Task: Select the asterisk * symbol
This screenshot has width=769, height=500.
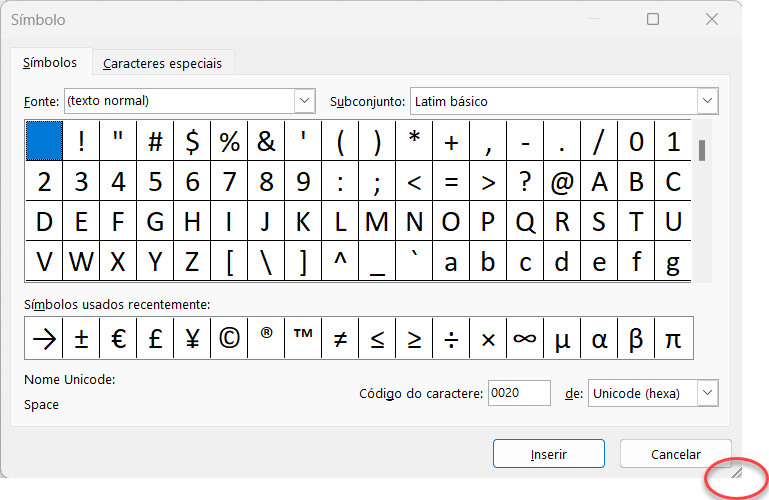Action: (414, 141)
